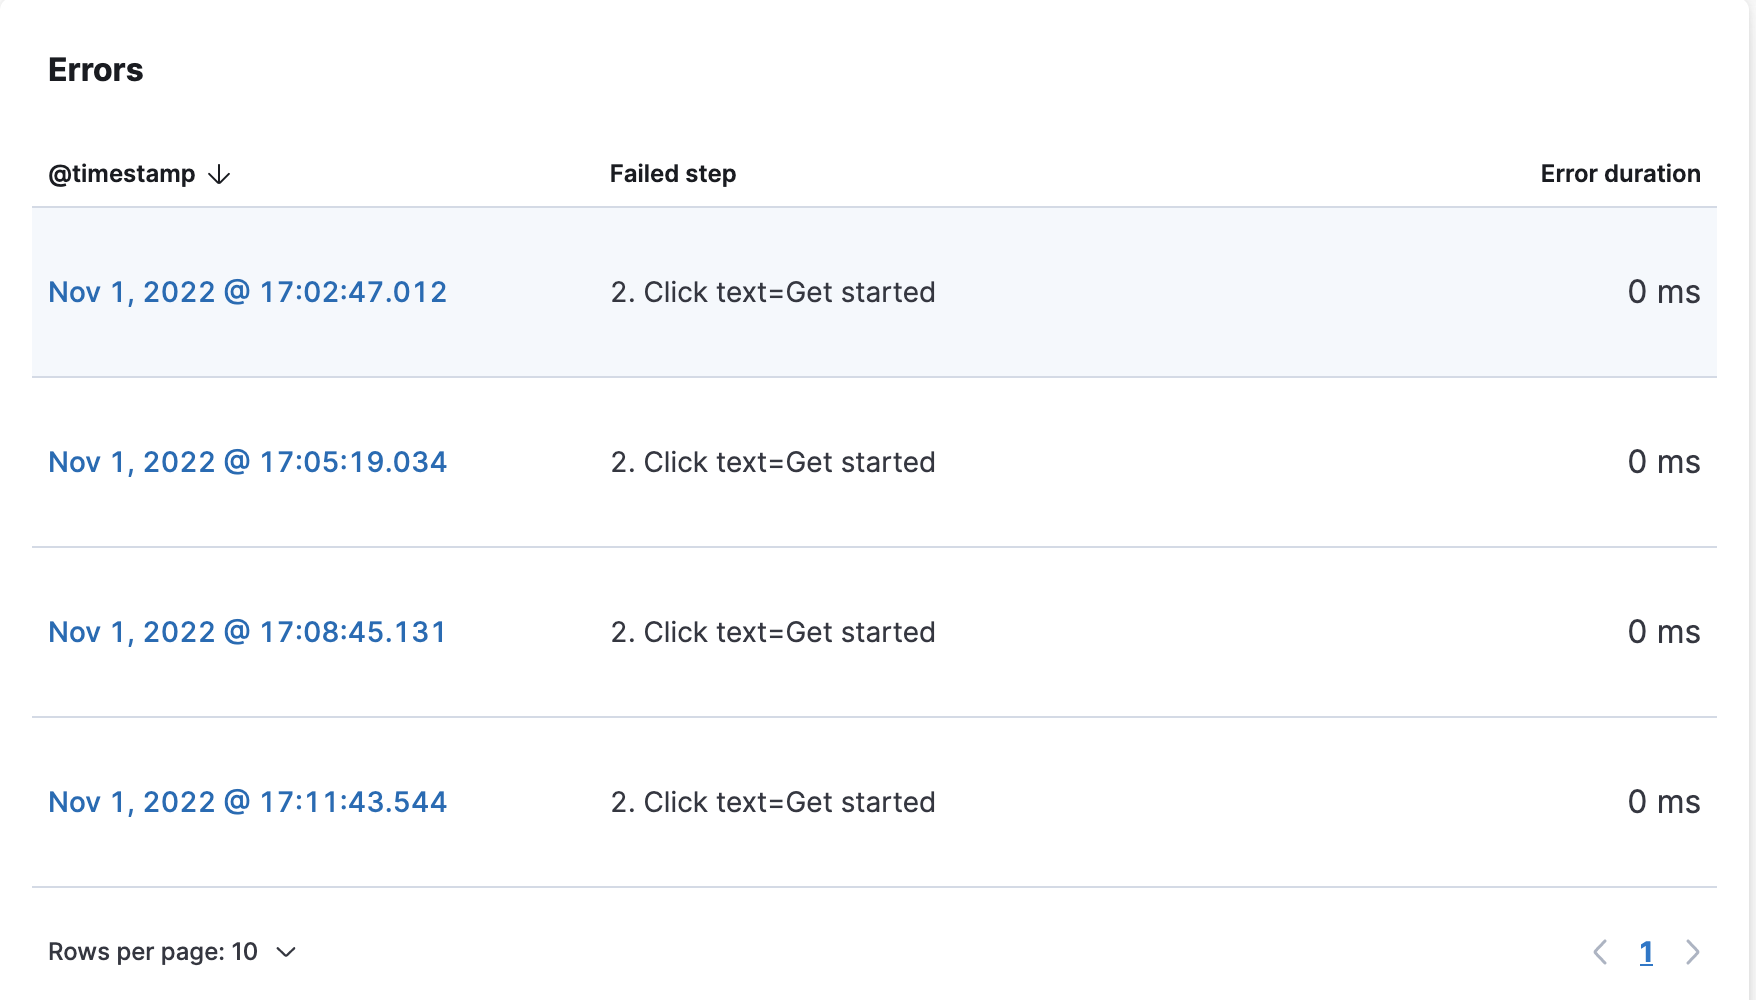The width and height of the screenshot is (1756, 1000).
Task: Click the next page chevron arrow
Action: tap(1692, 952)
